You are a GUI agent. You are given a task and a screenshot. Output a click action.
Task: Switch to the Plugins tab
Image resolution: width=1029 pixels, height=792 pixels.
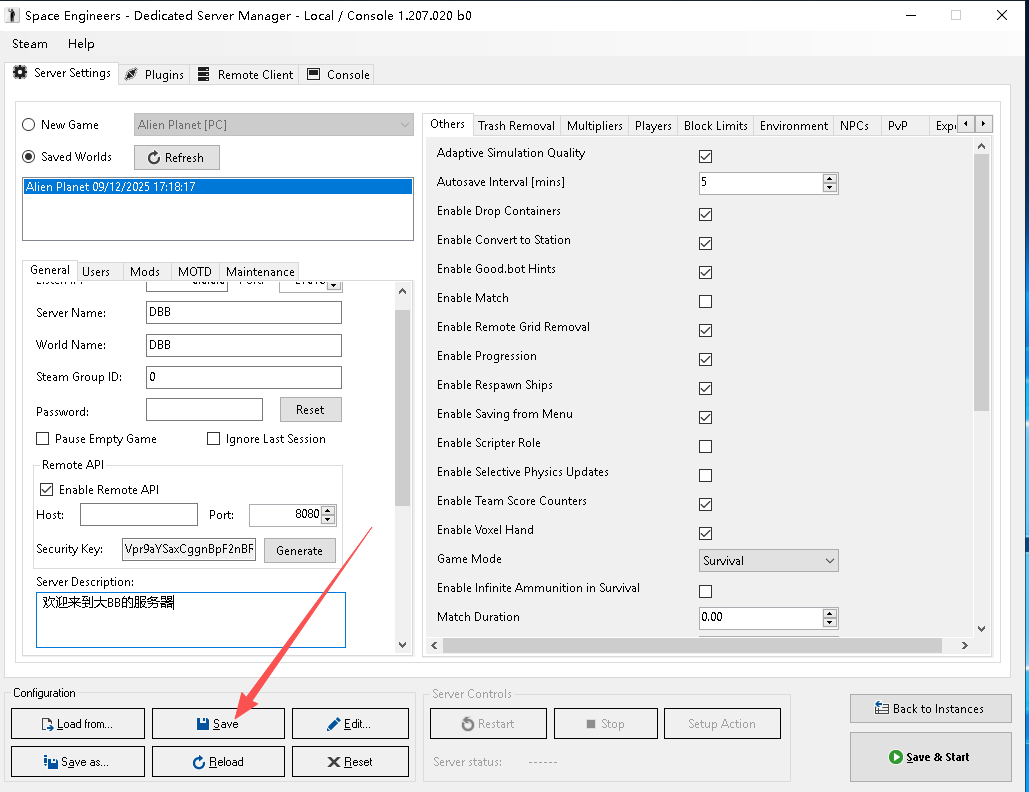[155, 75]
